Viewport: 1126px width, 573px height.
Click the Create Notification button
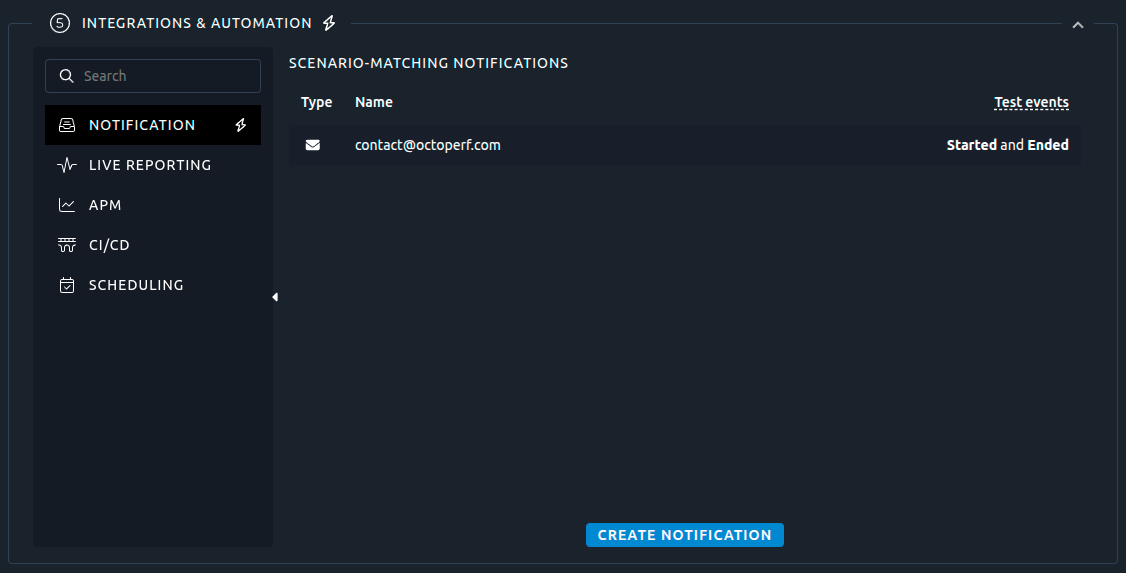click(684, 535)
